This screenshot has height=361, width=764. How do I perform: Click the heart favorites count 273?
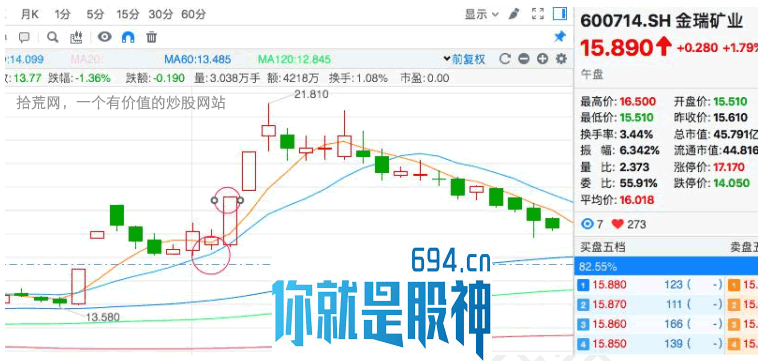coord(629,224)
